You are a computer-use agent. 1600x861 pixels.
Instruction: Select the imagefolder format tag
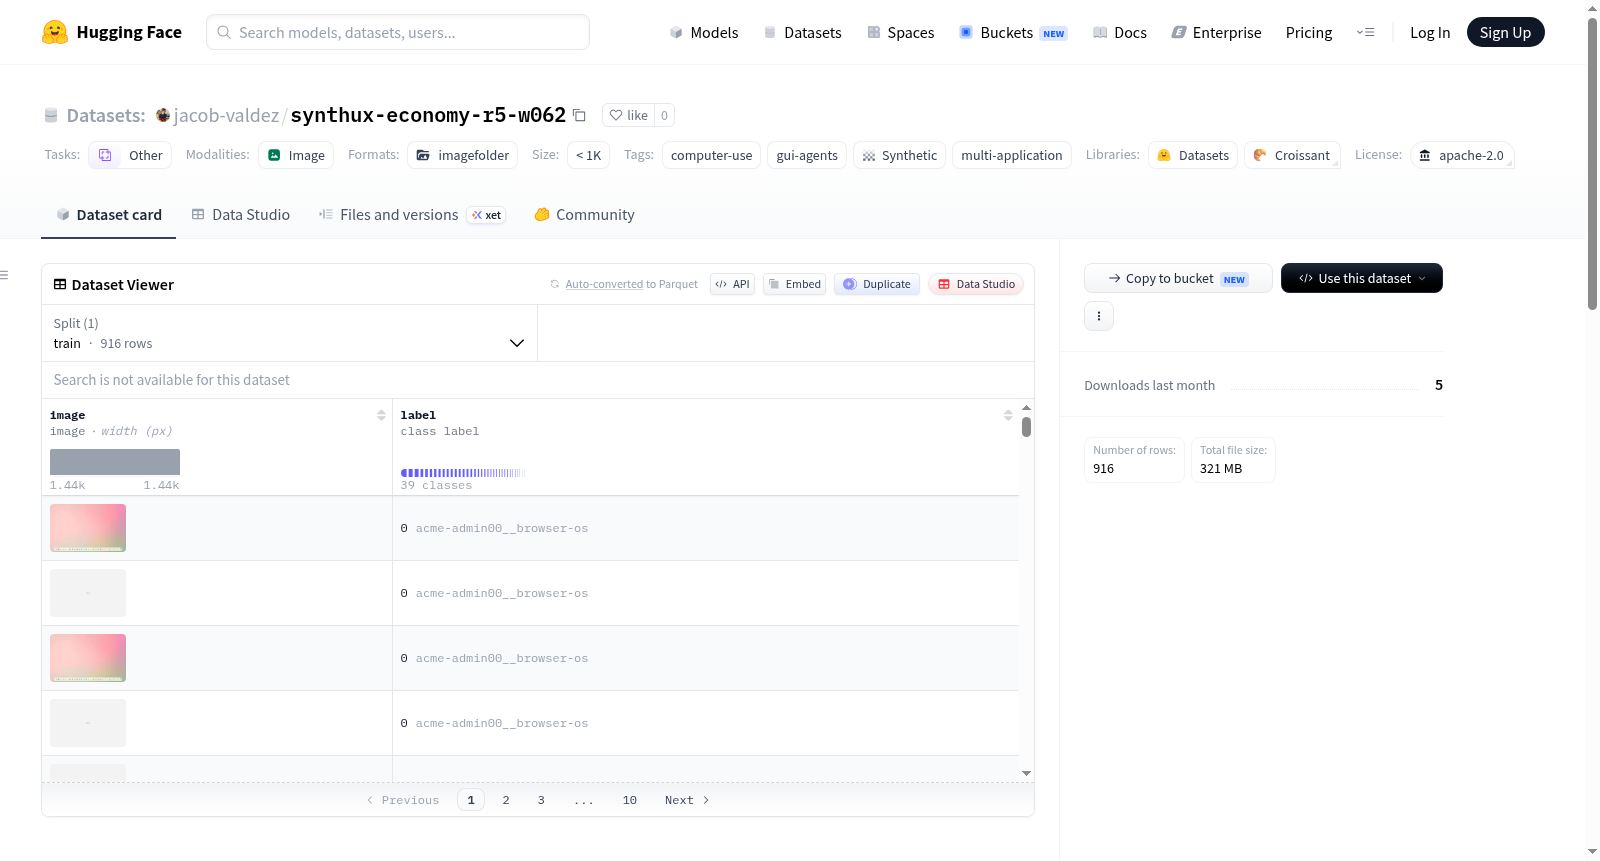click(x=463, y=155)
